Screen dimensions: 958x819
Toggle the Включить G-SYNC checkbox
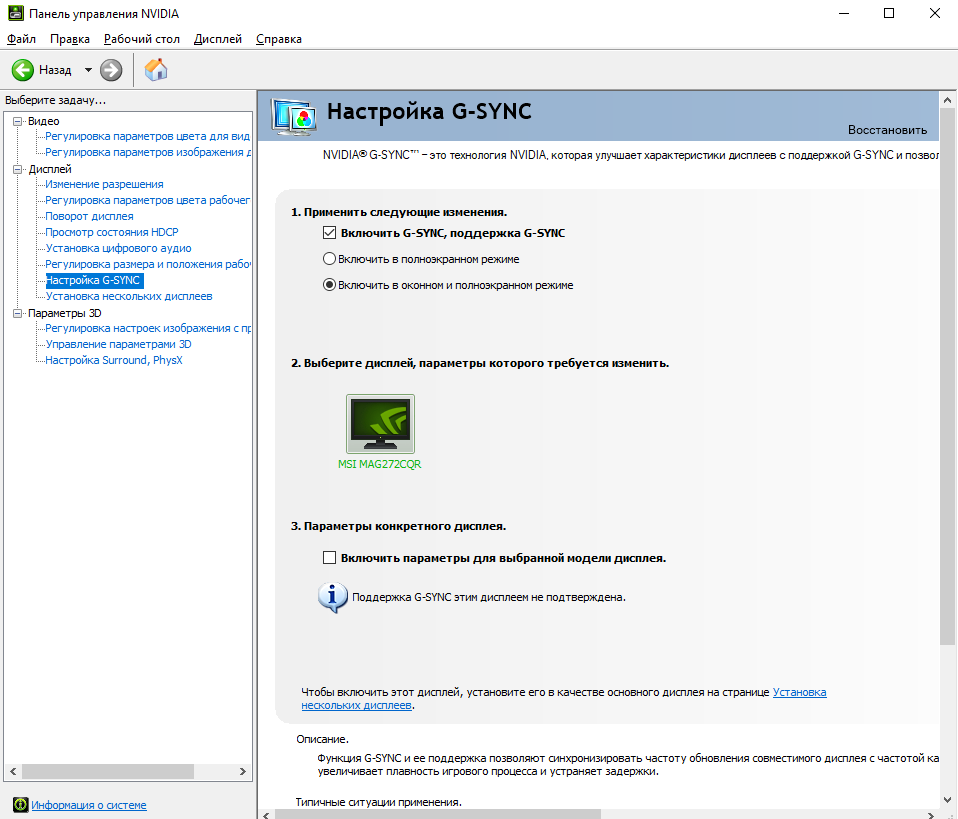tap(329, 233)
